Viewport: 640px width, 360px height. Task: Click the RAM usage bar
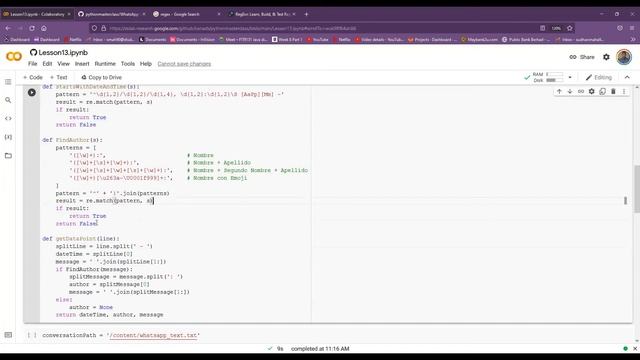[x=554, y=74]
